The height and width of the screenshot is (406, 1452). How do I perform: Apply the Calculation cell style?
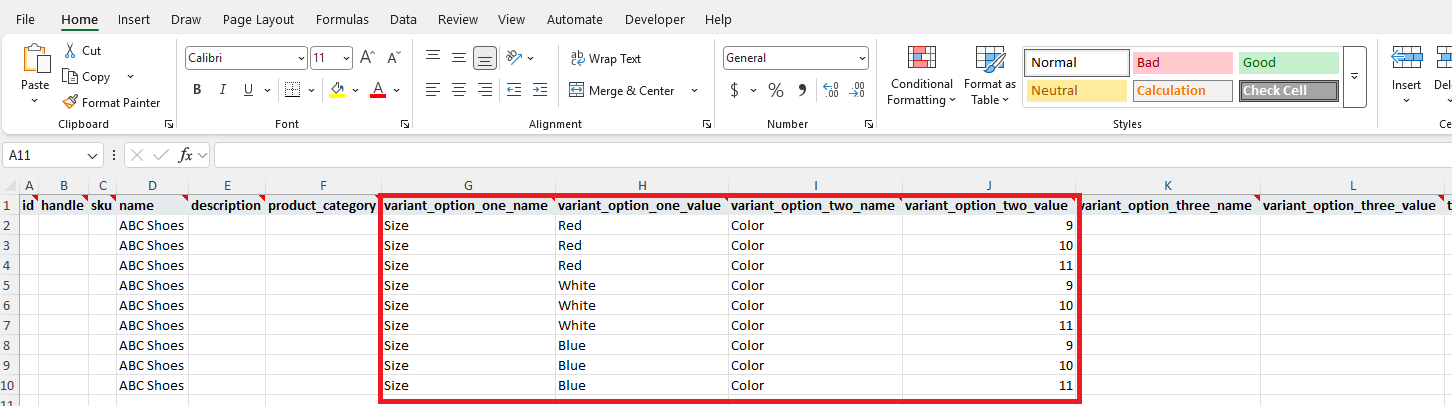coord(1183,90)
